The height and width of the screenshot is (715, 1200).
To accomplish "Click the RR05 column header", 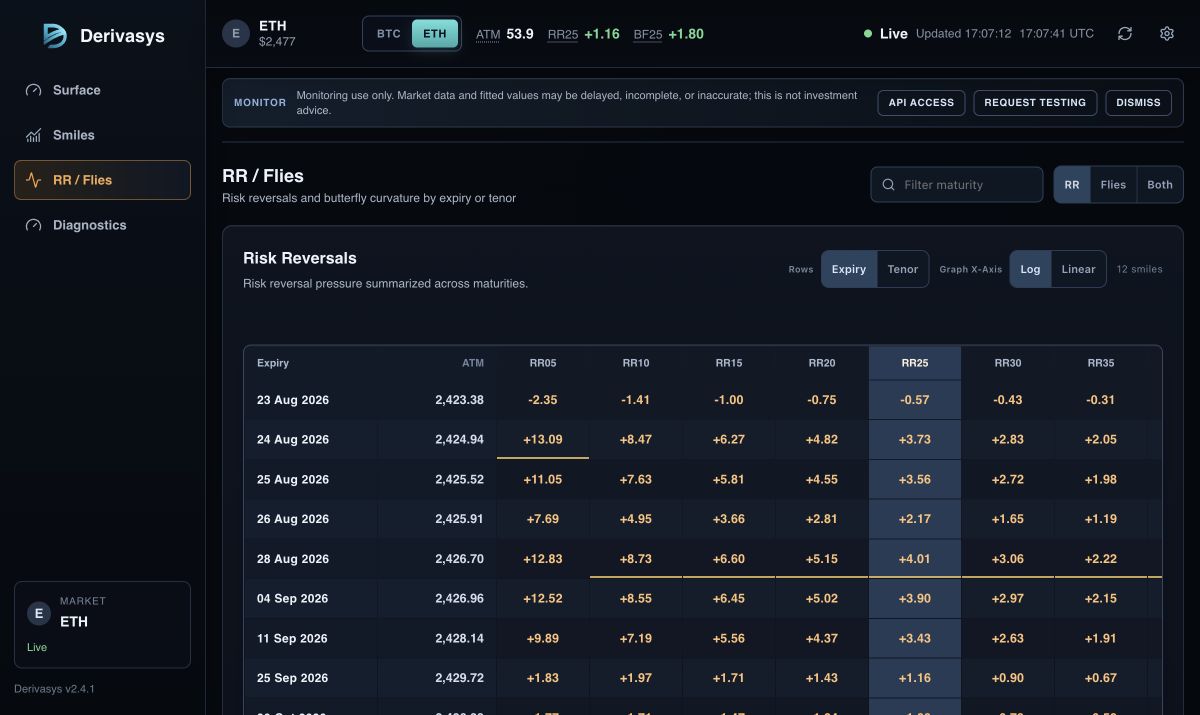I will tap(543, 363).
